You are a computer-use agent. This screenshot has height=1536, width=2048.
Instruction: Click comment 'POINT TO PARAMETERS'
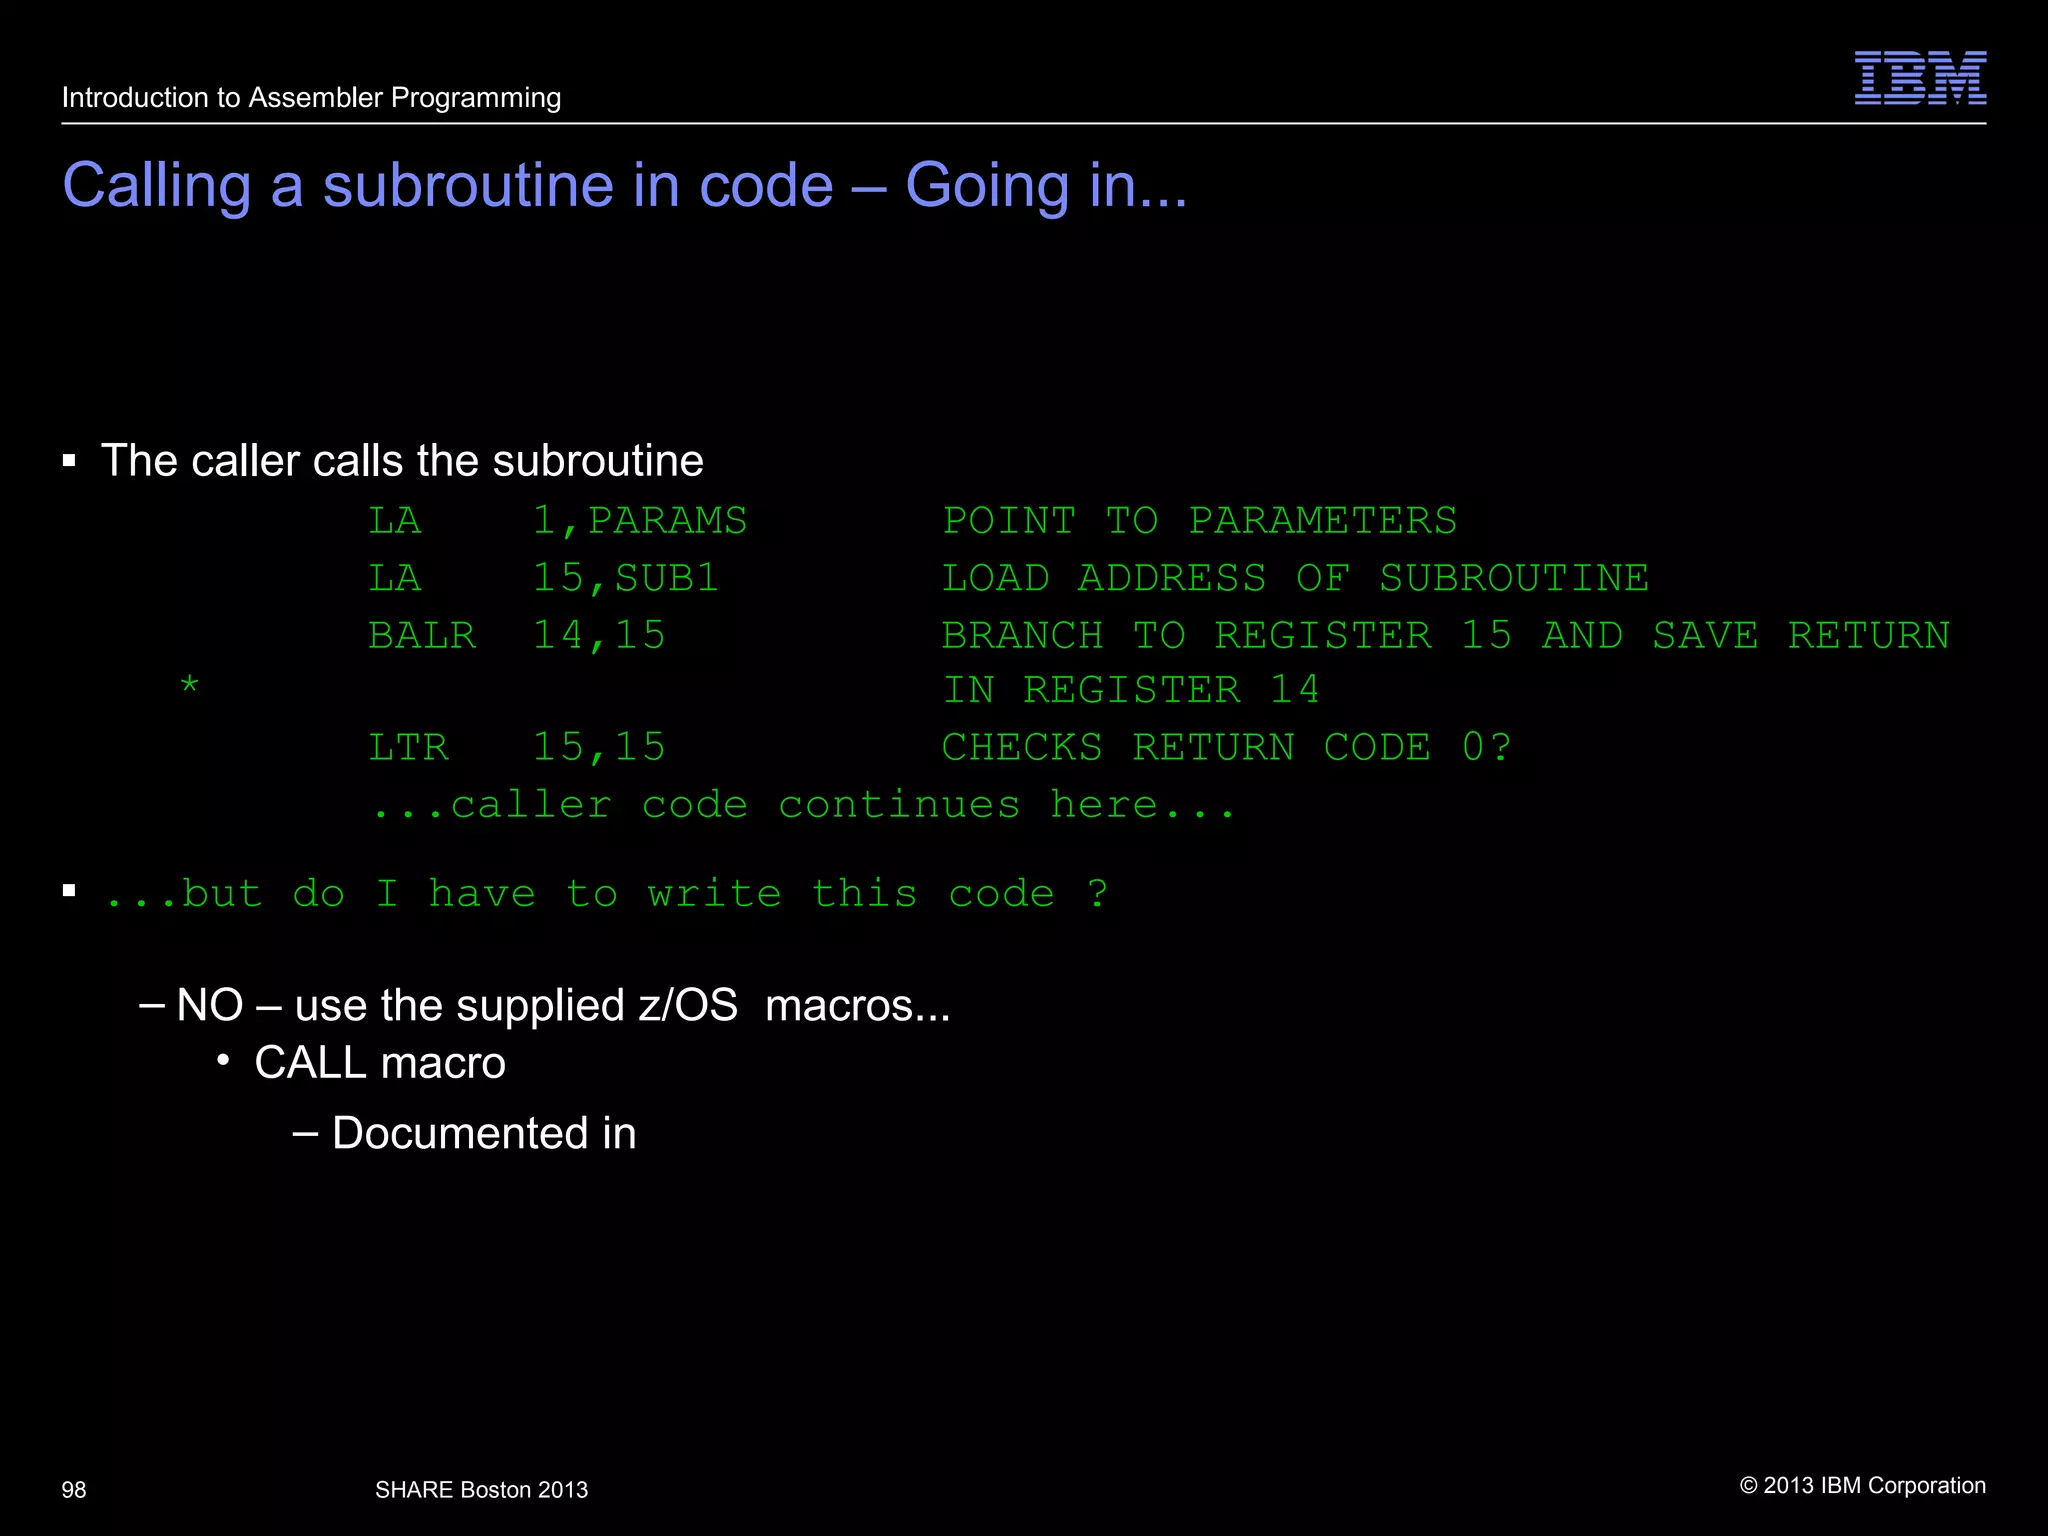[1200, 521]
